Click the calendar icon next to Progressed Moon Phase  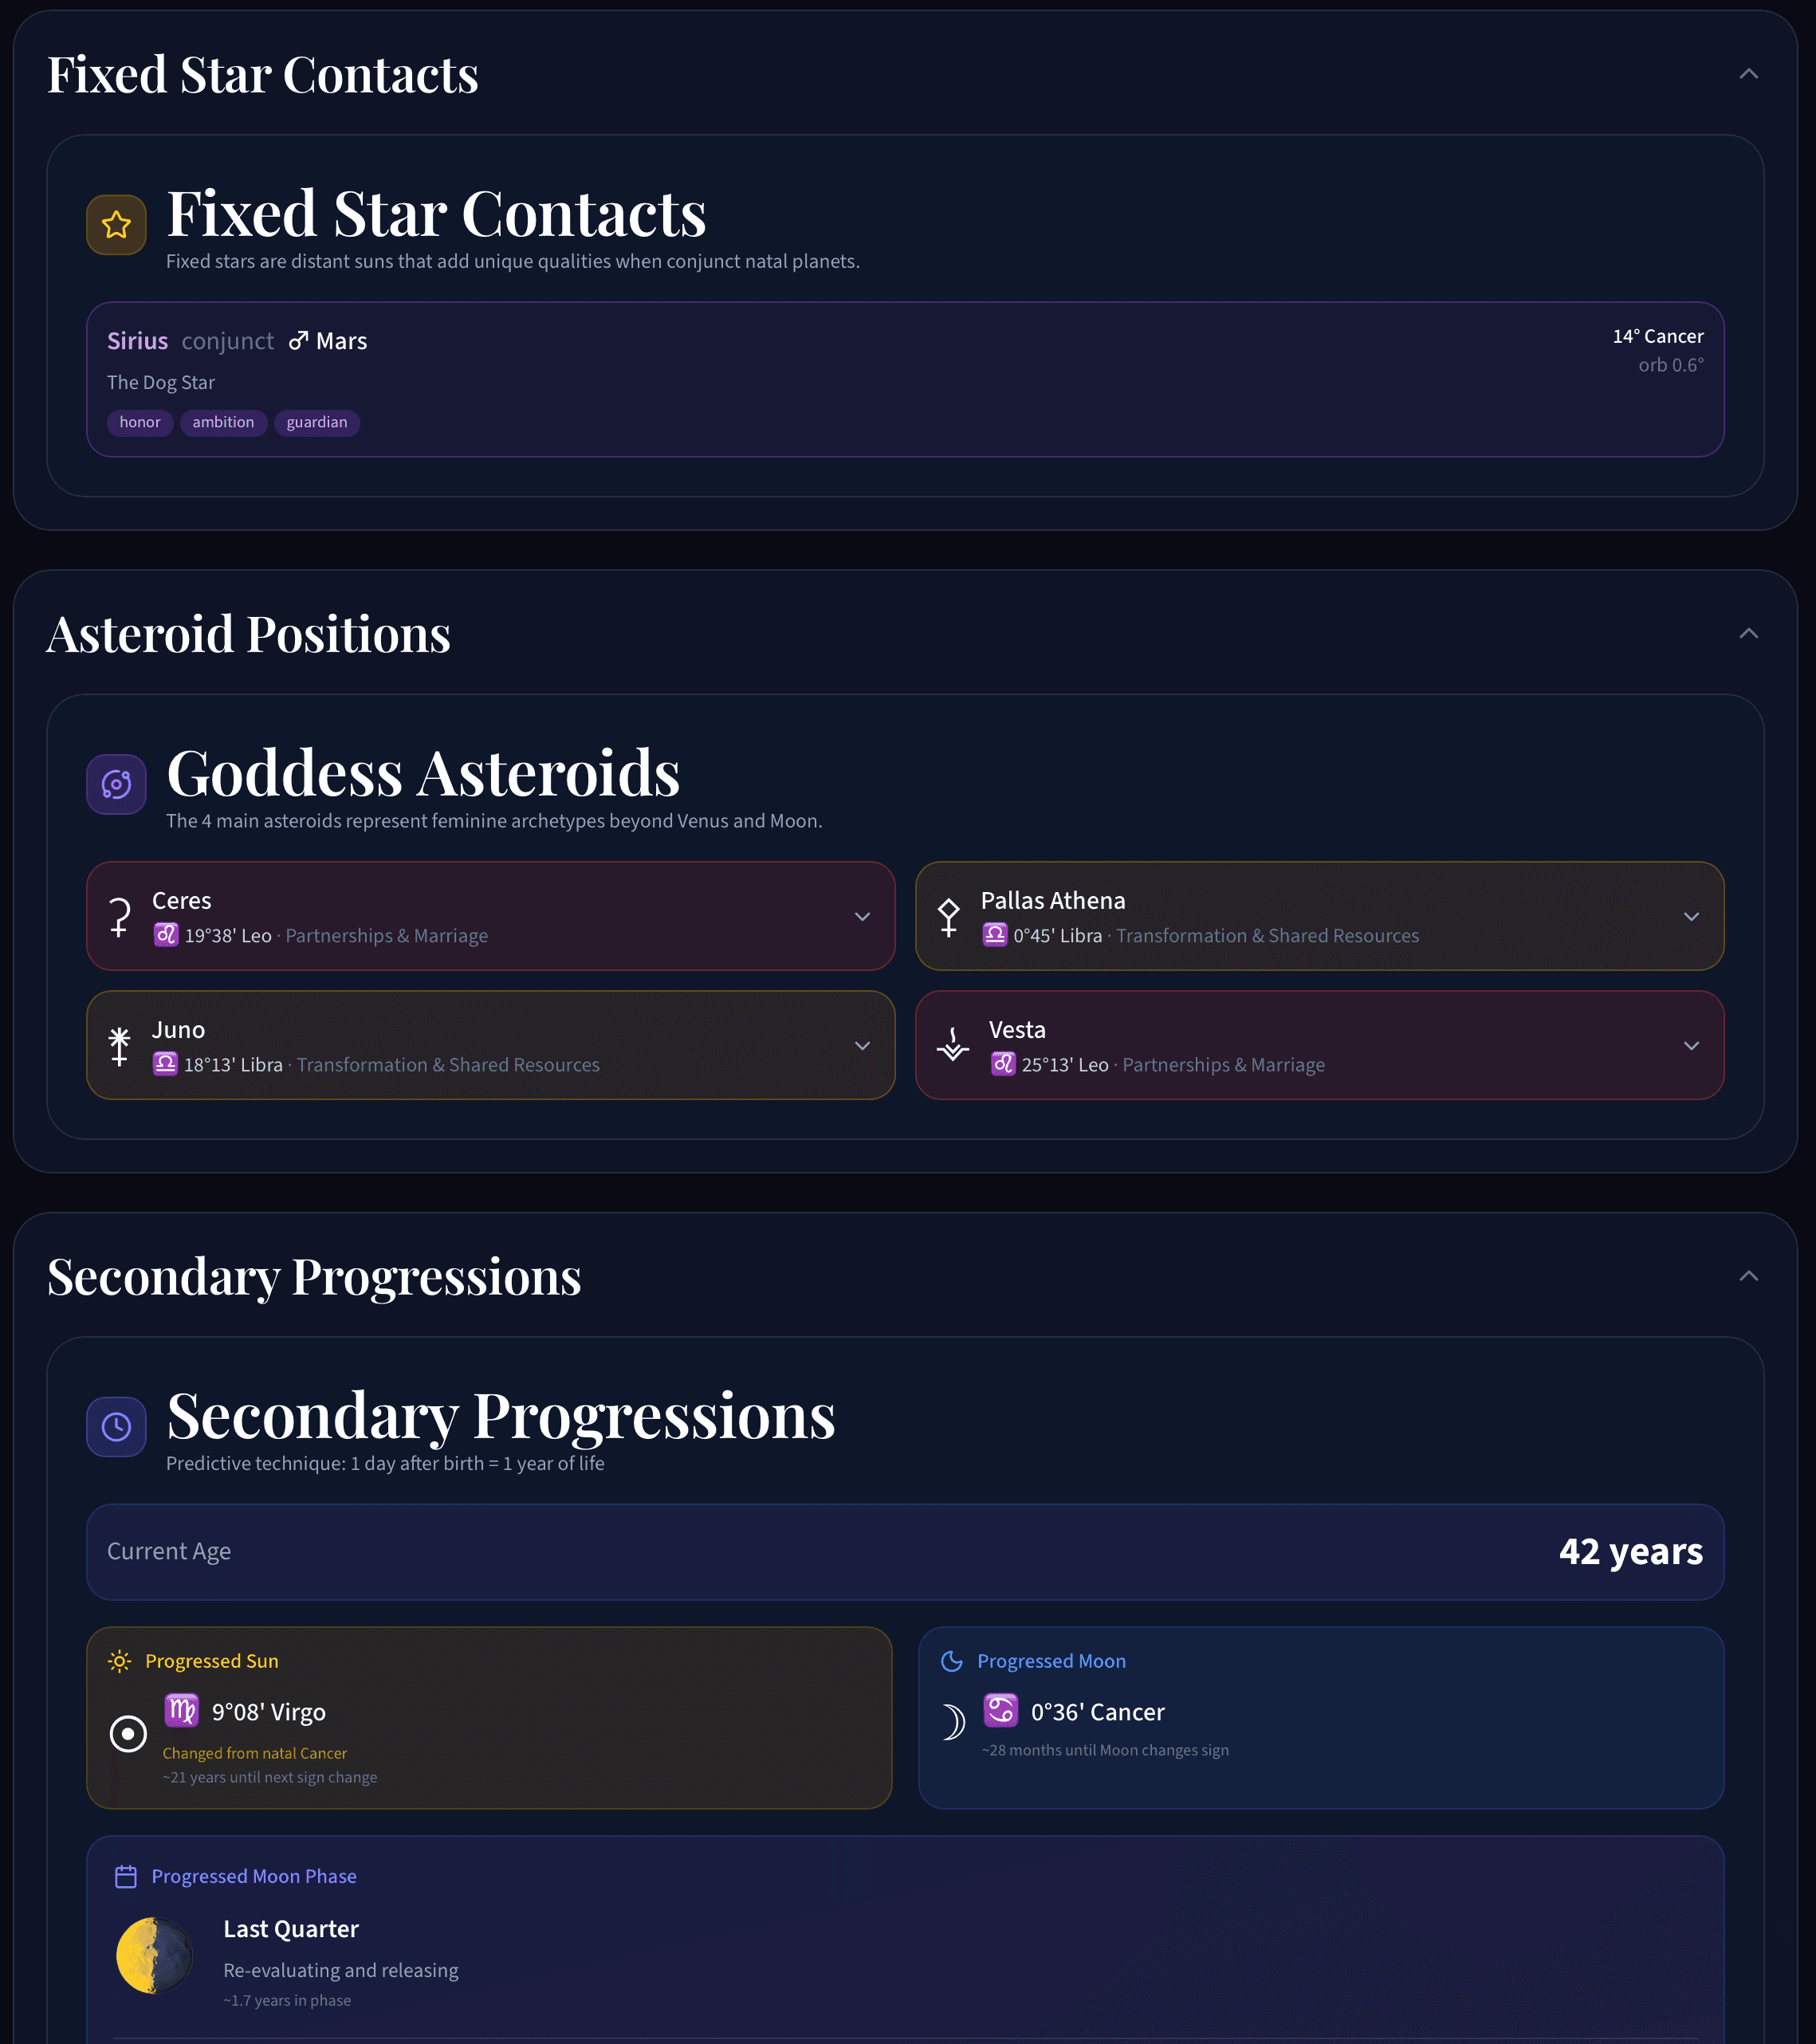[127, 1876]
